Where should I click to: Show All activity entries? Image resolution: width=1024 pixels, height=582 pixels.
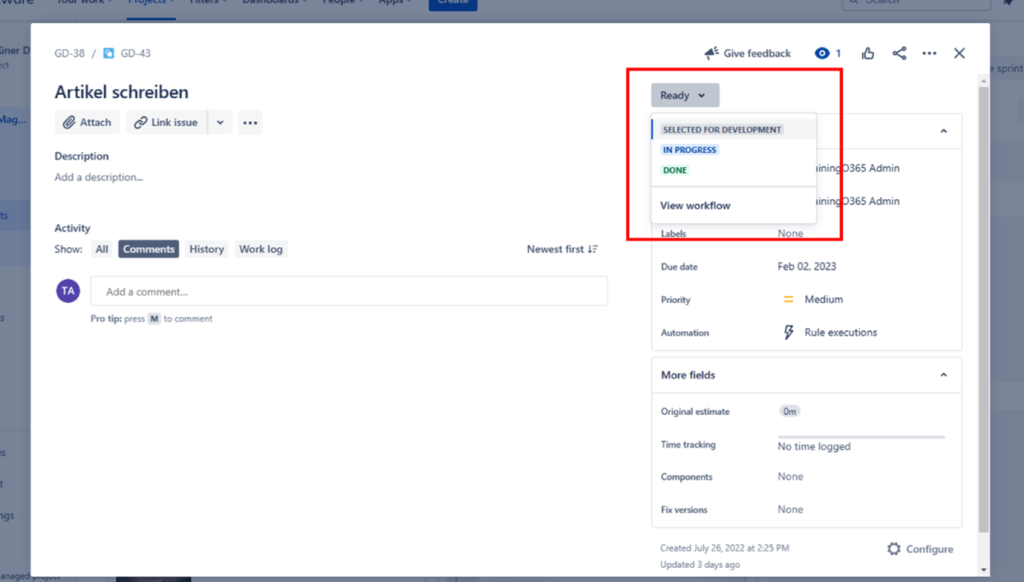tap(101, 249)
